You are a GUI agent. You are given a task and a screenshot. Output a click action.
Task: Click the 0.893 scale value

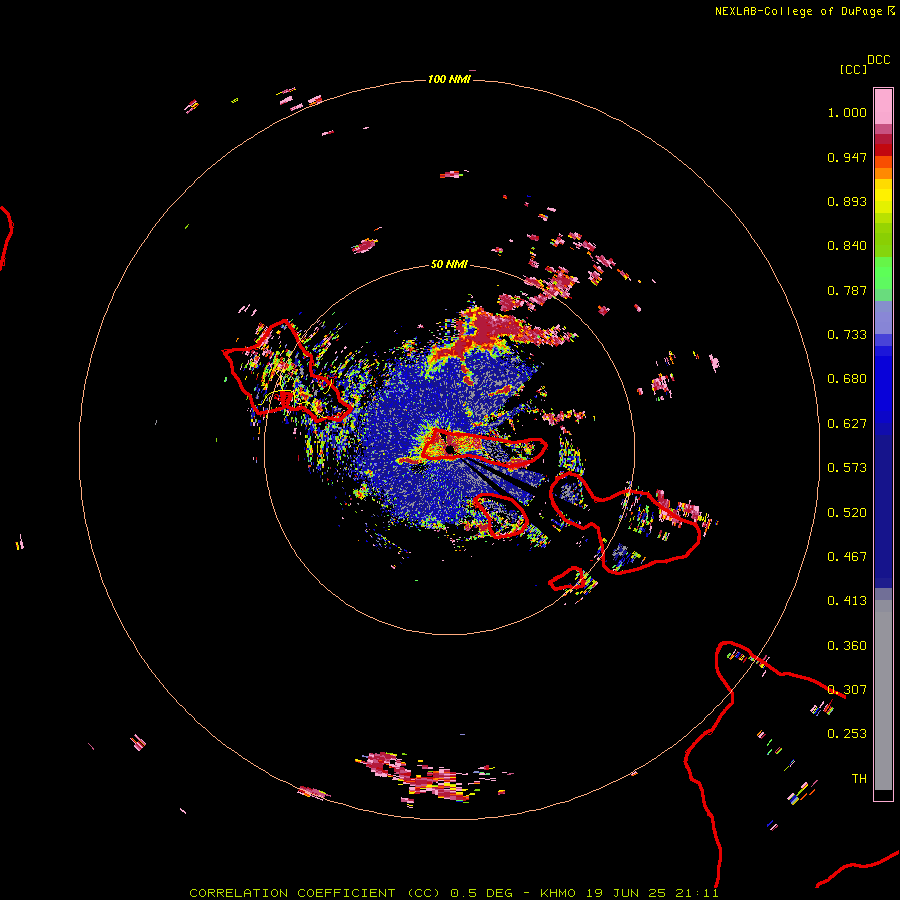847,201
